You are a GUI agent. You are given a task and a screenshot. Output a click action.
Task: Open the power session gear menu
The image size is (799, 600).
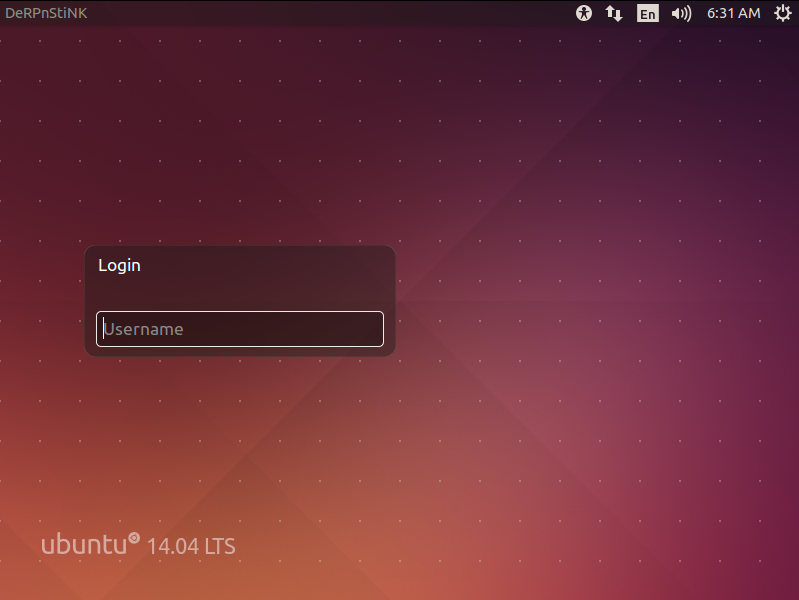[x=783, y=13]
